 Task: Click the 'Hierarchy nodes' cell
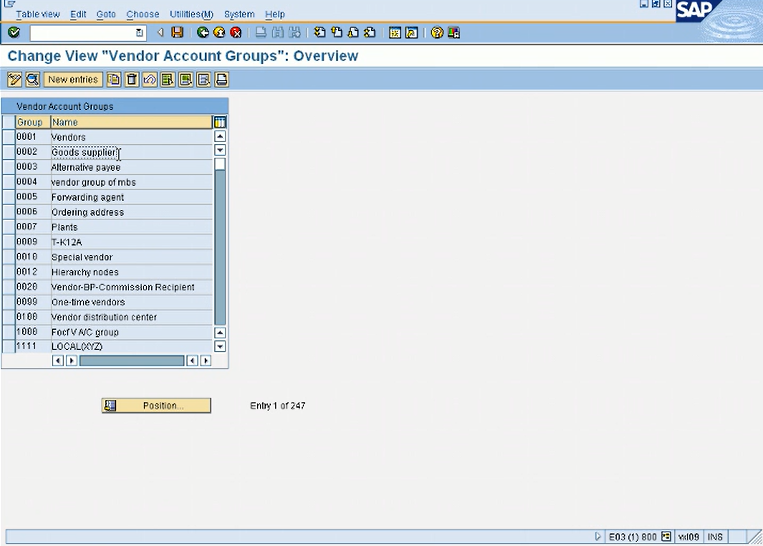pyautogui.click(x=131, y=272)
